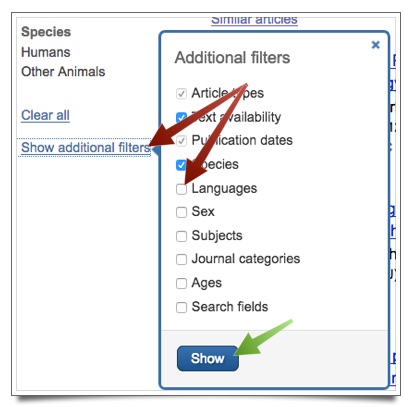The height and width of the screenshot is (407, 414).
Task: Open the Similar articles link
Action: 254,19
